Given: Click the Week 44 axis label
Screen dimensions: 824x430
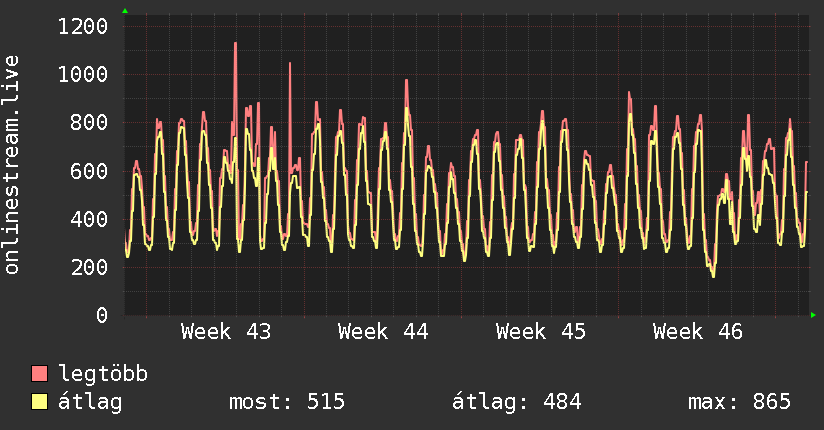Looking at the screenshot, I should tap(383, 332).
